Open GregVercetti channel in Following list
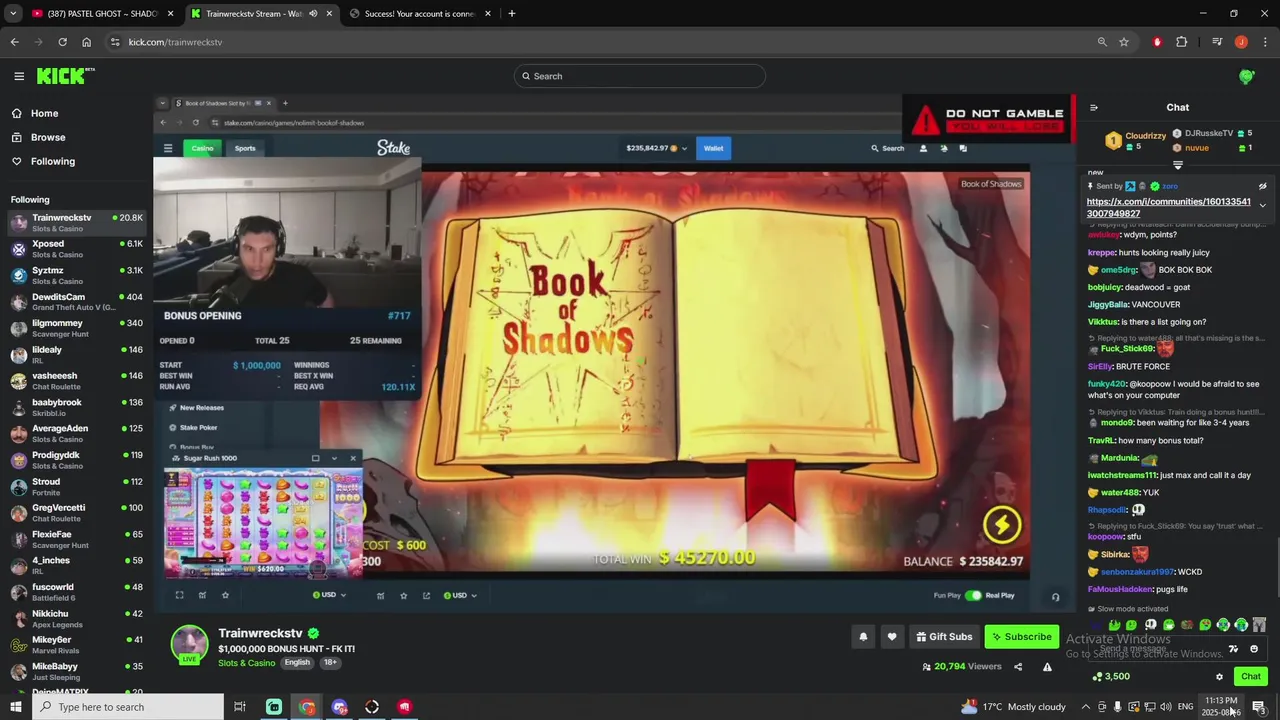The image size is (1280, 720). (x=76, y=513)
